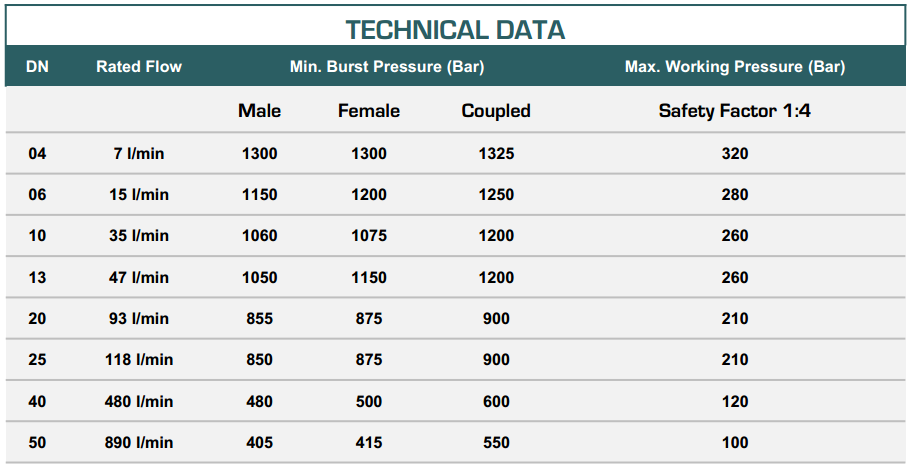Viewport: 909px width, 474px height.
Task: Select the Coupled subheader
Action: (495, 111)
